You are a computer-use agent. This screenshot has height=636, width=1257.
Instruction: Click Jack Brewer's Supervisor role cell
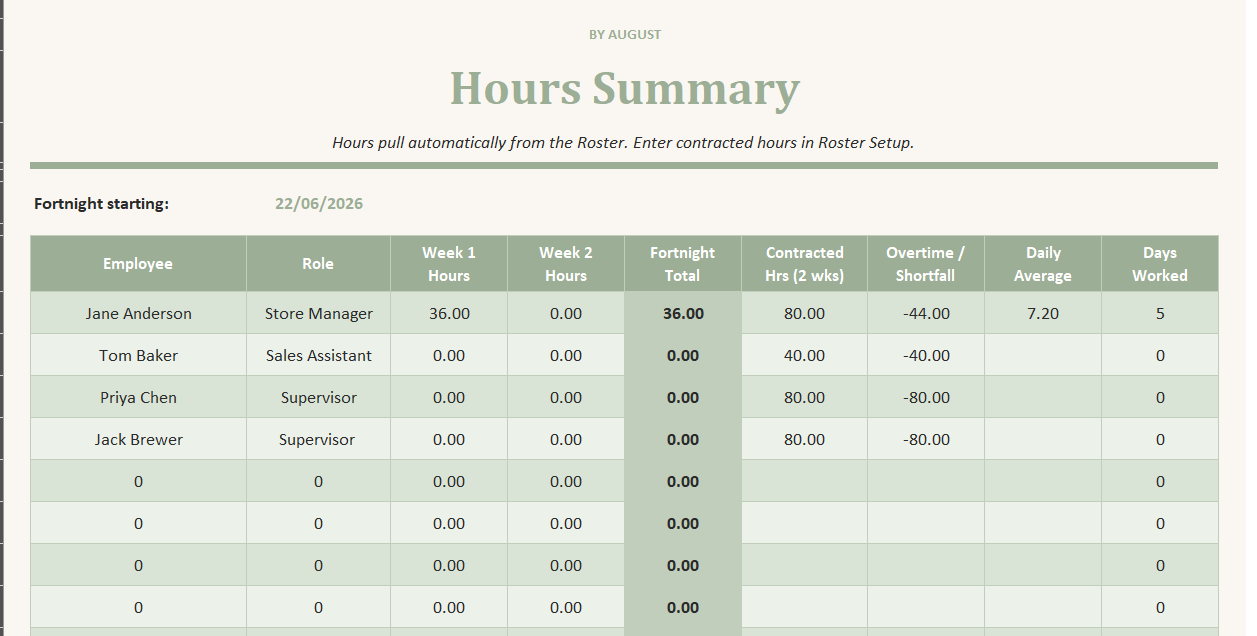[x=318, y=439]
